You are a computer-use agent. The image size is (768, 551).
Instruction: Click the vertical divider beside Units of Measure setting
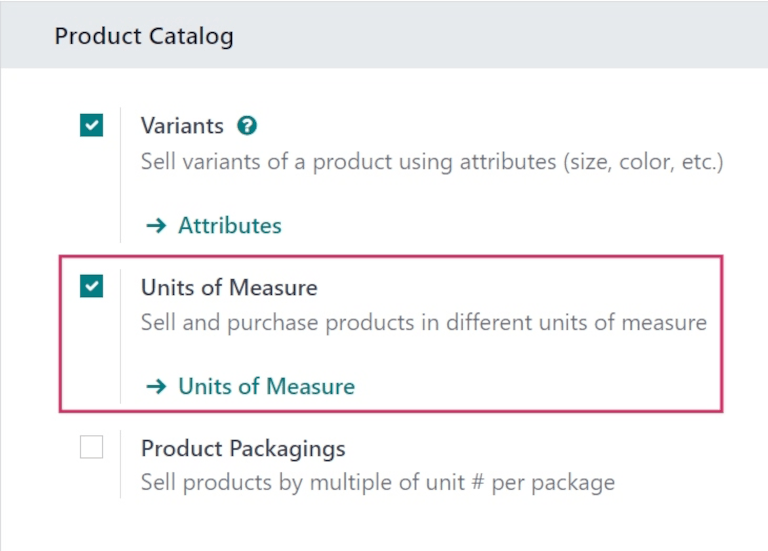pos(120,335)
